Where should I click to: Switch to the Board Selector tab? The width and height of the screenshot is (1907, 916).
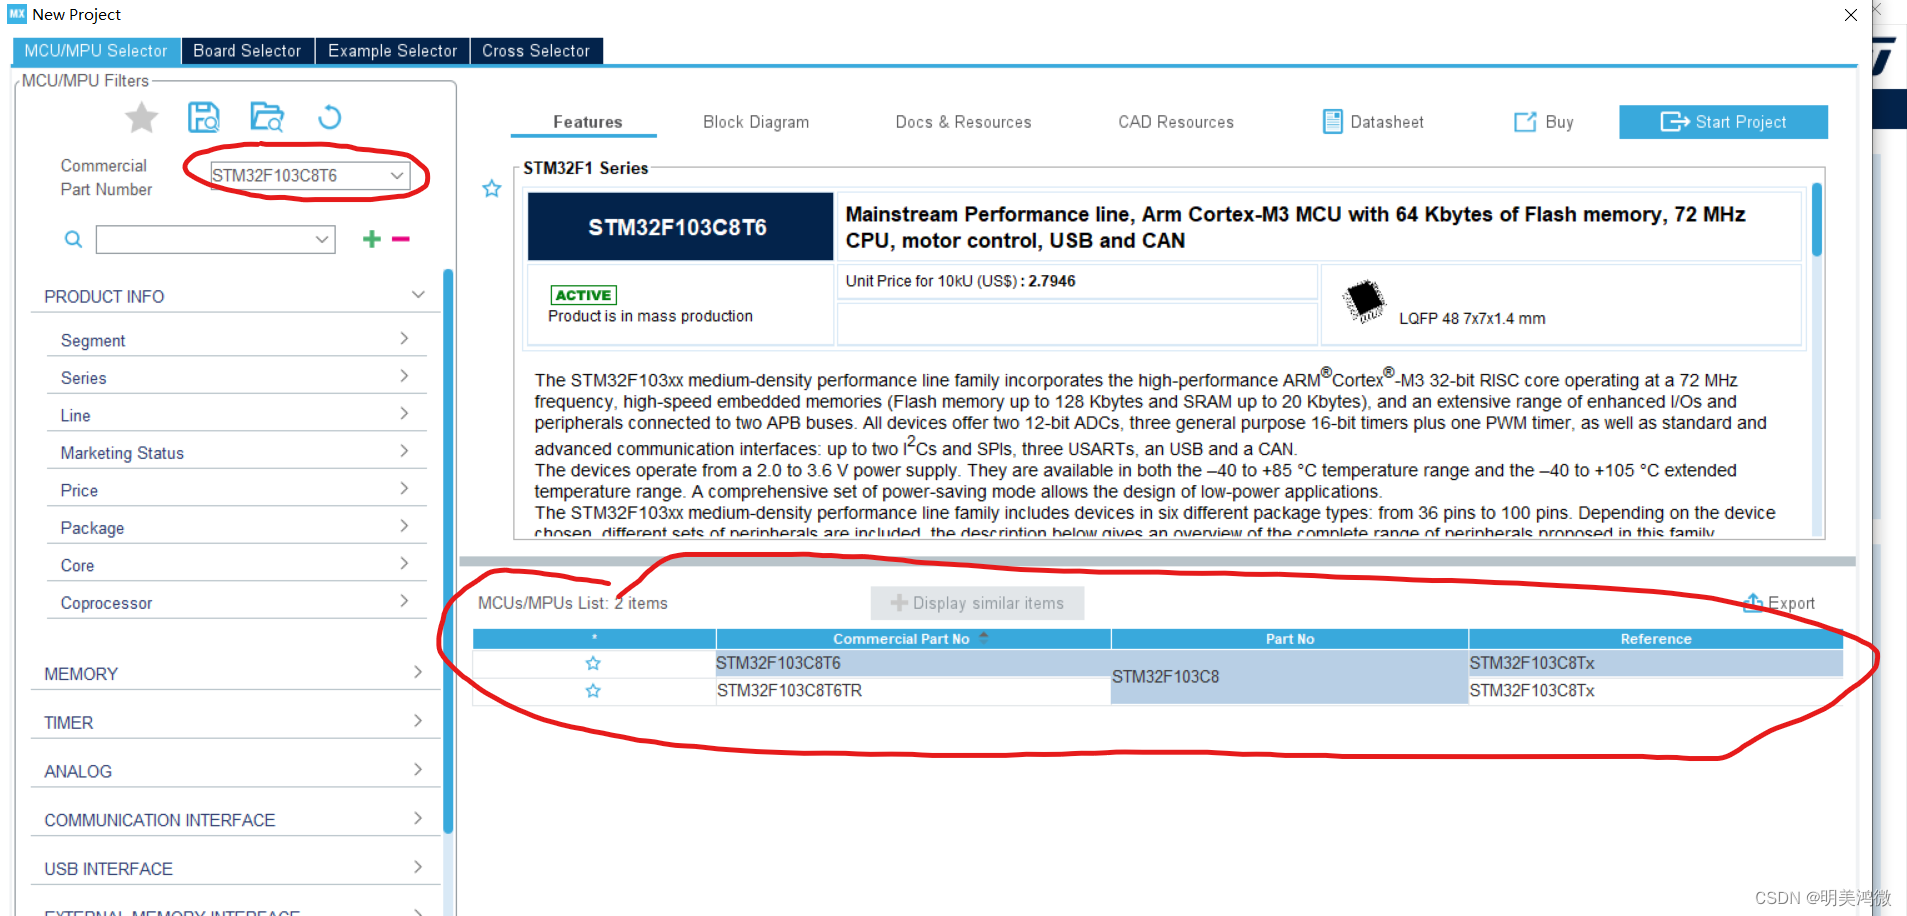pyautogui.click(x=247, y=51)
